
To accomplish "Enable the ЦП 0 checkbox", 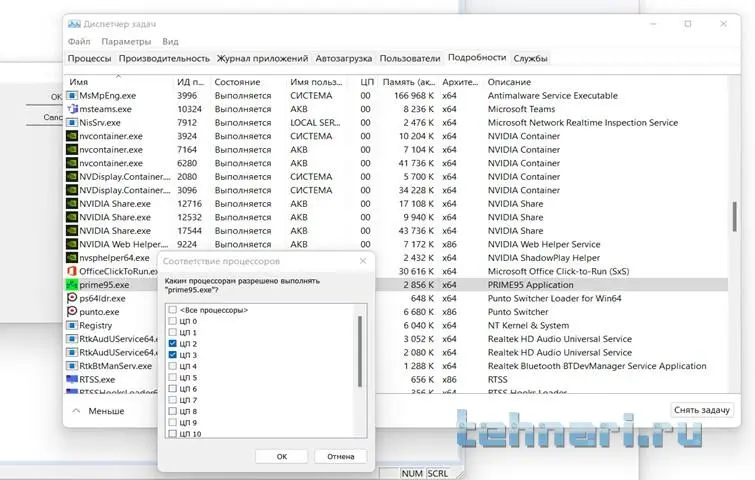I will [x=172, y=321].
